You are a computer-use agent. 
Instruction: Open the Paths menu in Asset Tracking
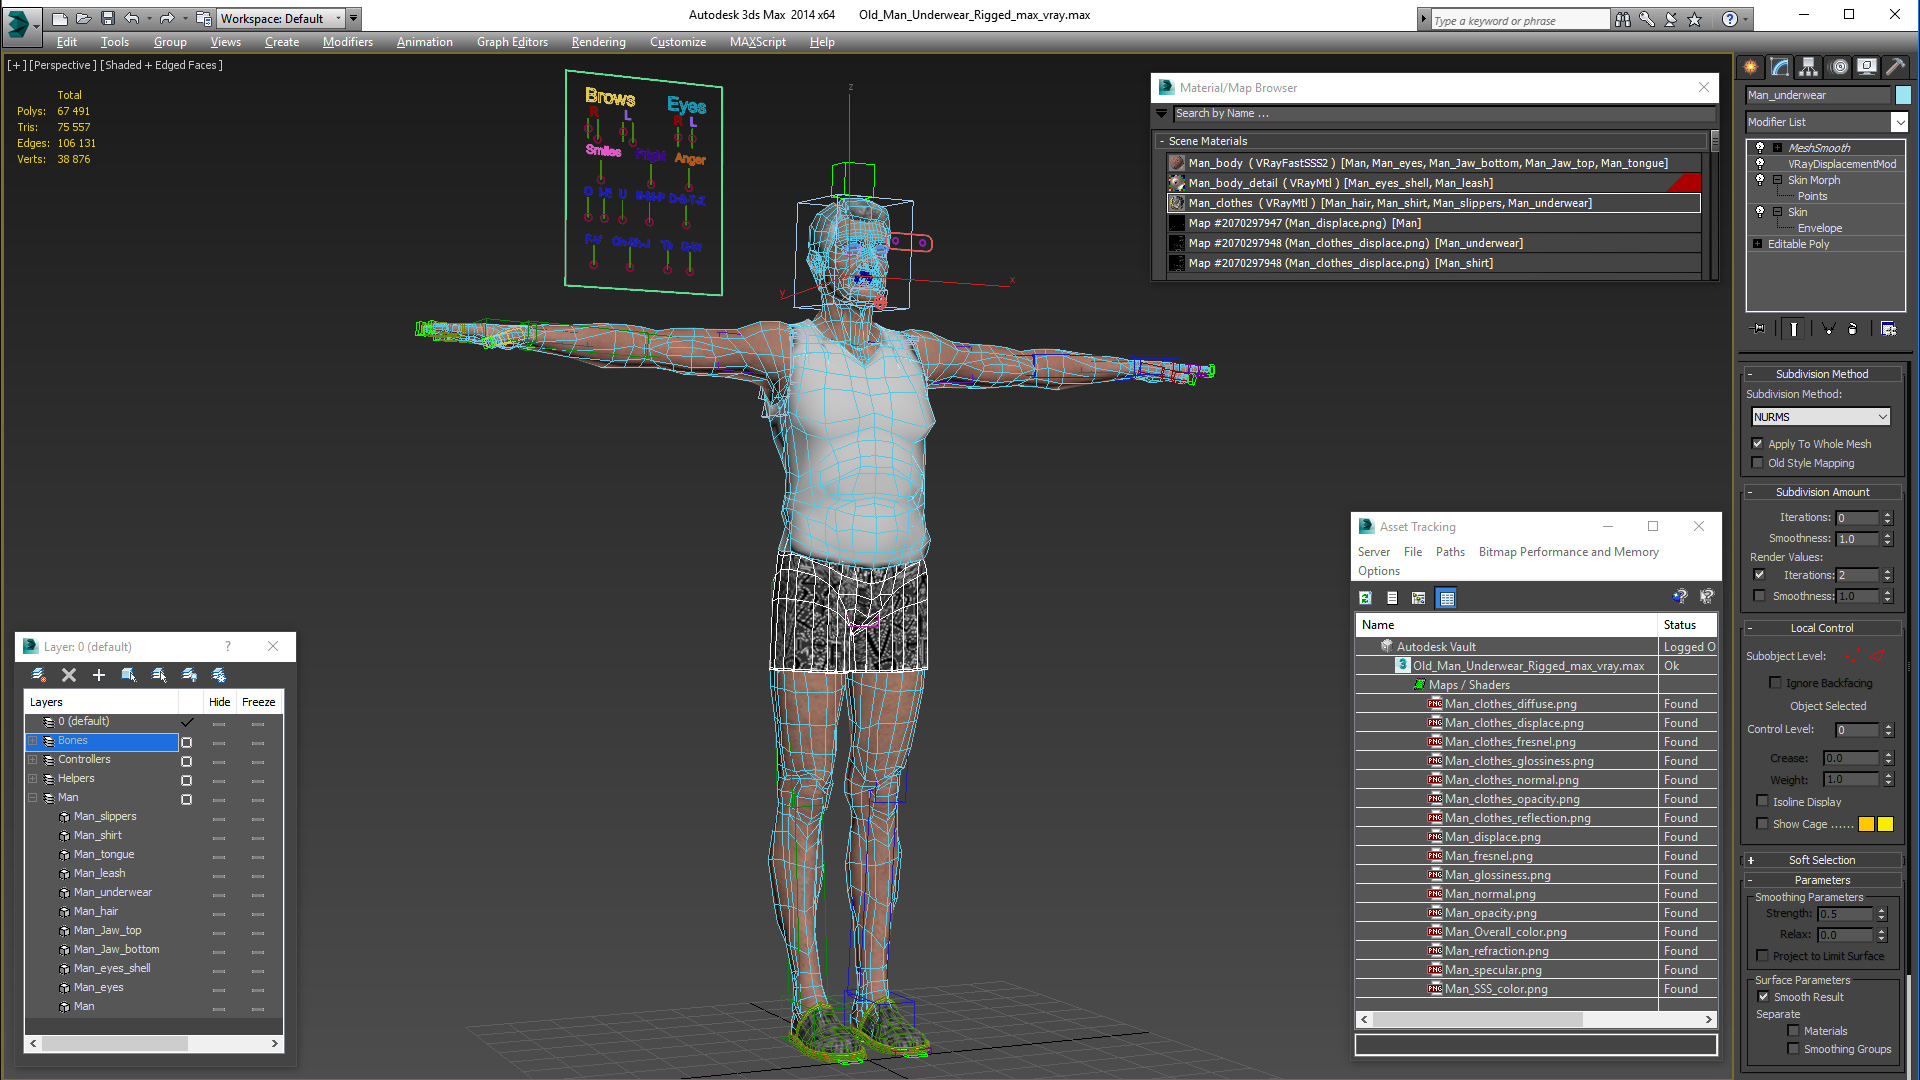1449,552
